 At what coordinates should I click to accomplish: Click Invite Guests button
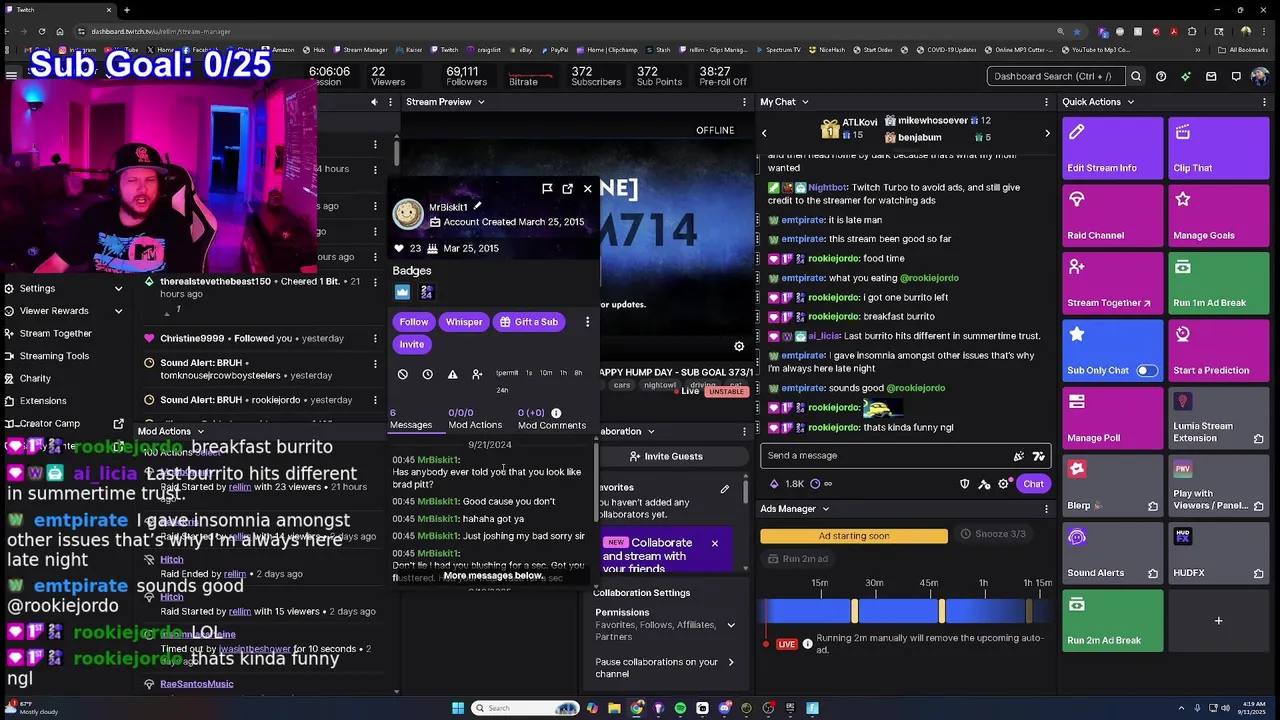tap(666, 456)
